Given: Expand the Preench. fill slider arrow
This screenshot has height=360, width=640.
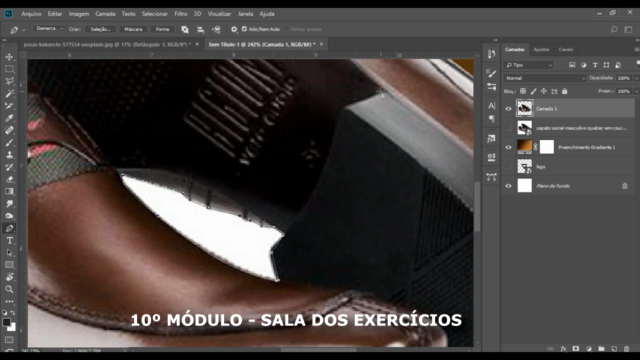Looking at the screenshot, I should pos(636,91).
